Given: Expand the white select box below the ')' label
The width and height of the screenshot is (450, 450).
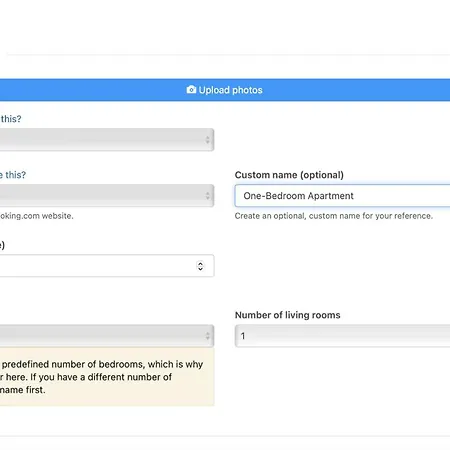Looking at the screenshot, I should [x=107, y=266].
